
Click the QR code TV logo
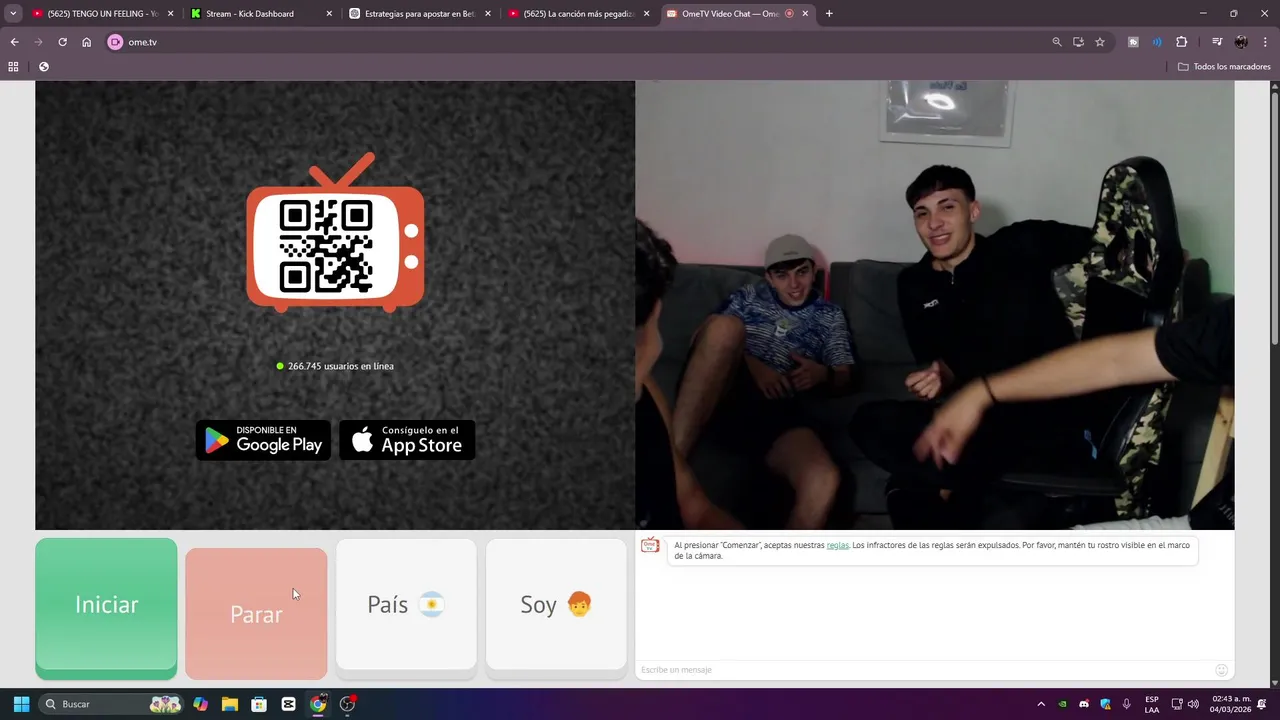tap(335, 232)
